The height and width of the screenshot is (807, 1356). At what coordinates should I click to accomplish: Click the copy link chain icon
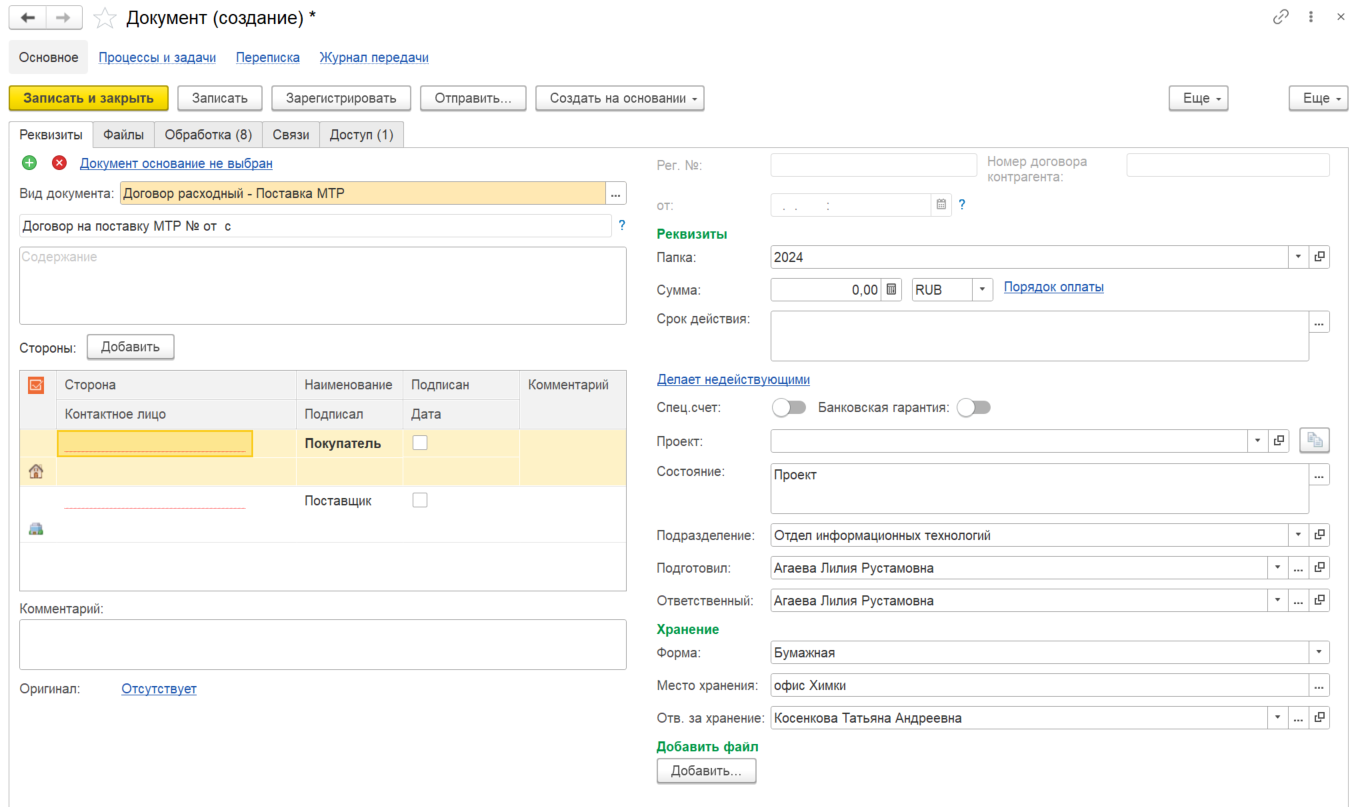tap(1280, 18)
